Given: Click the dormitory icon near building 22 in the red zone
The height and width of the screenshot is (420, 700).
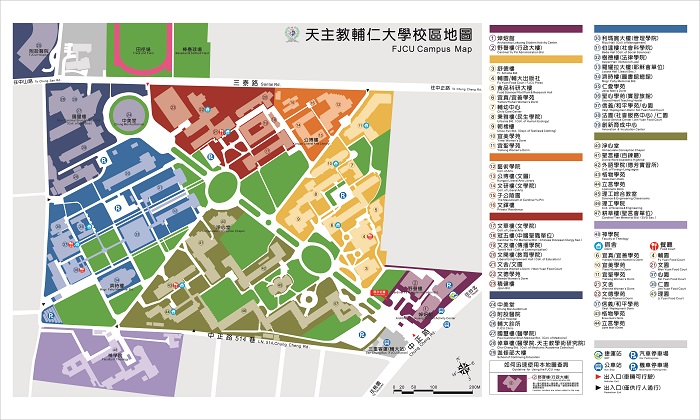Looking at the screenshot, I should 208,109.
